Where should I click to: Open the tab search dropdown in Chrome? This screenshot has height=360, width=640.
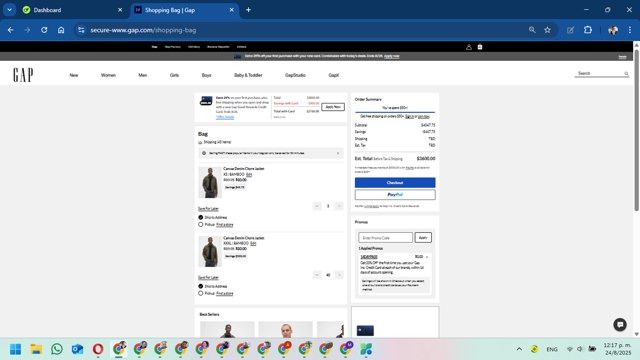point(9,10)
